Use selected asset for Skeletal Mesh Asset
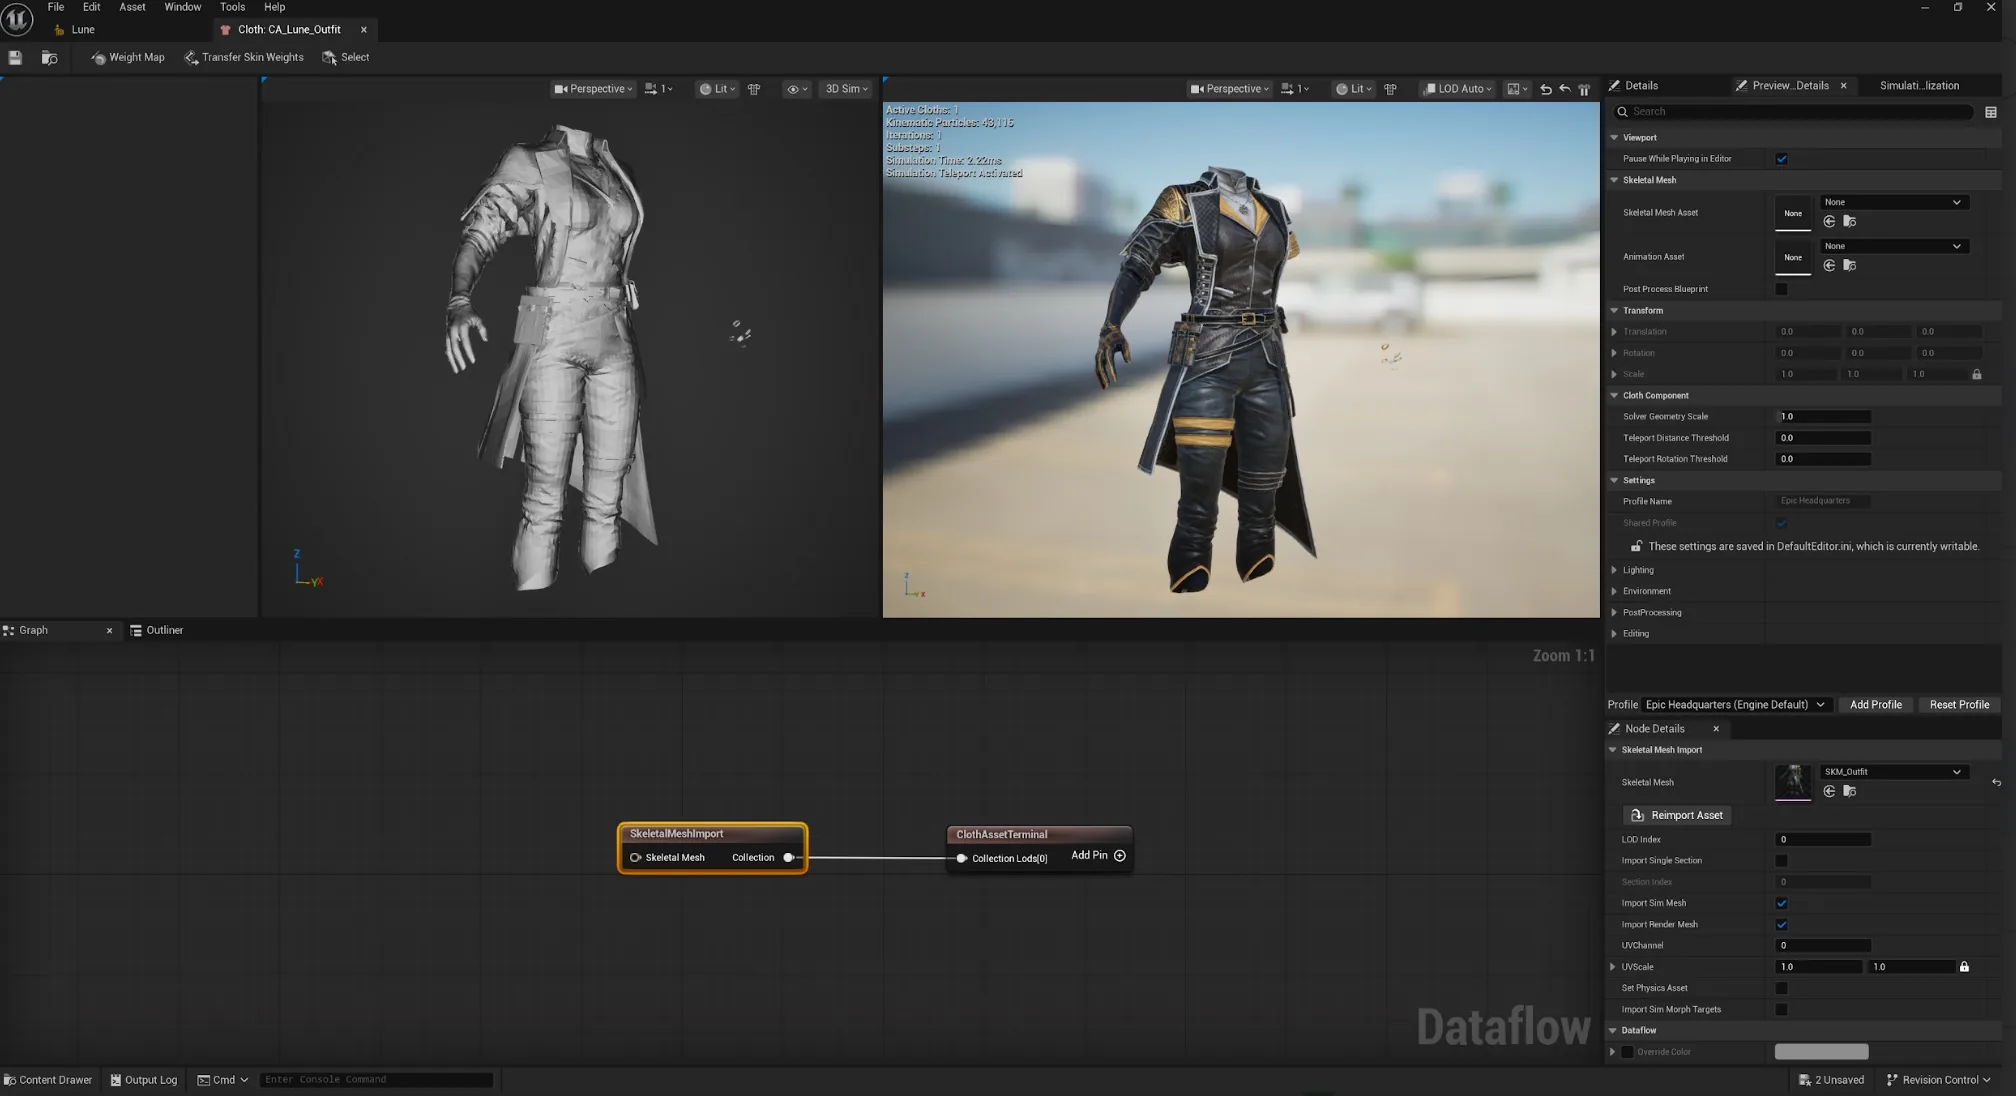The height and width of the screenshot is (1096, 2016). [x=1829, y=222]
